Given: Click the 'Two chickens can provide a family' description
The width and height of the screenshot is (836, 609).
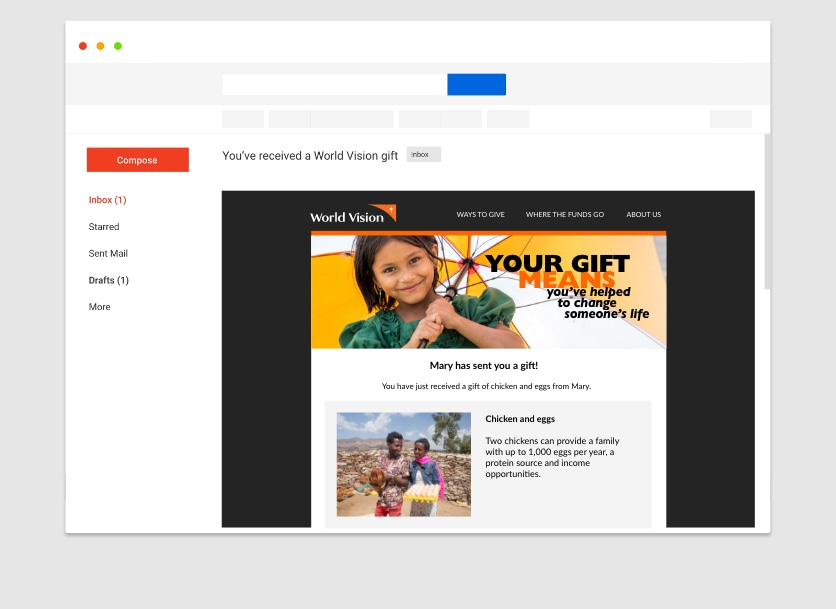Looking at the screenshot, I should pyautogui.click(x=552, y=458).
